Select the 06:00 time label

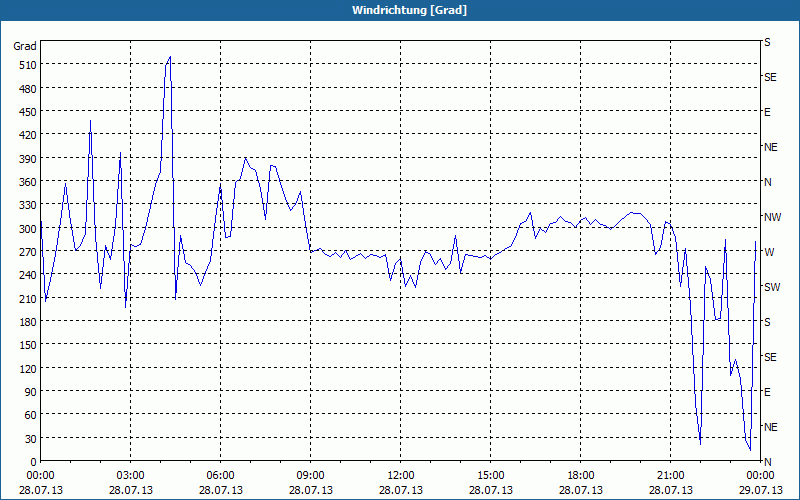pos(220,476)
